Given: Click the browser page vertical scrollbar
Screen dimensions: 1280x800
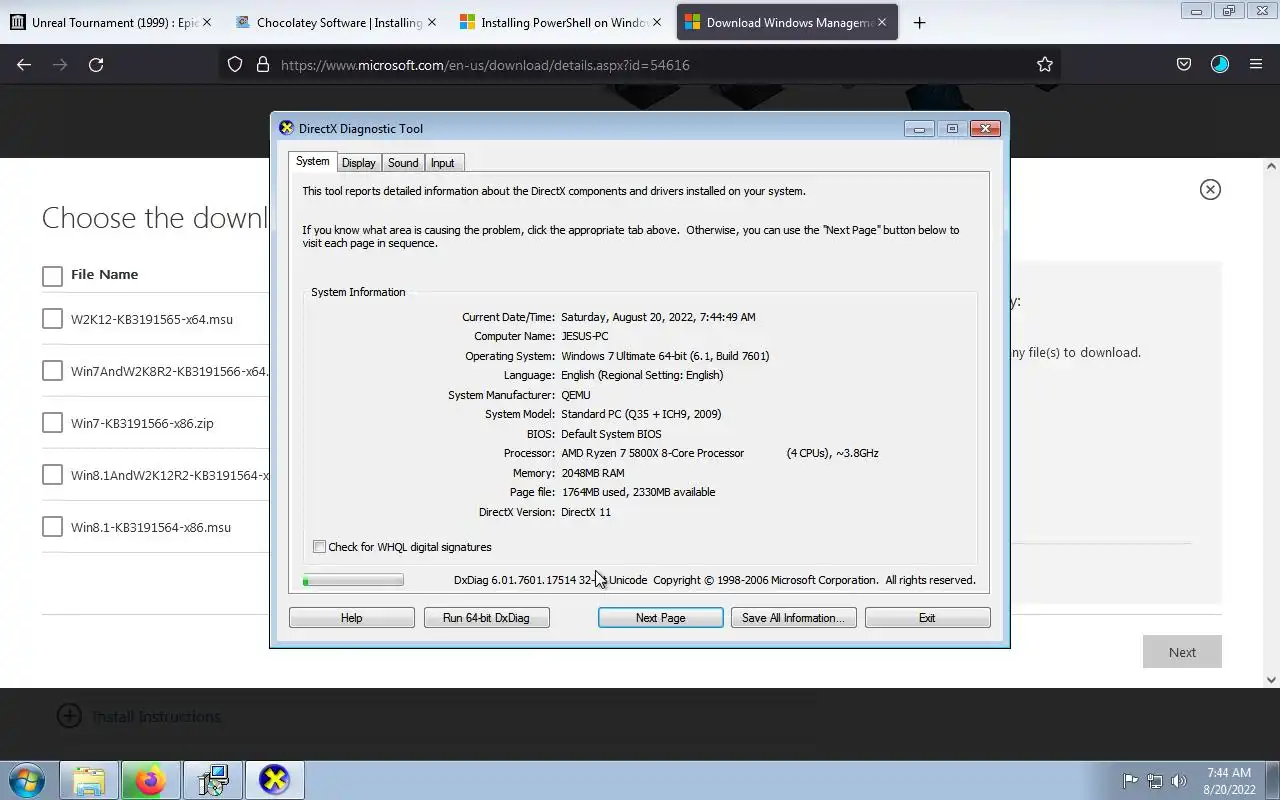Looking at the screenshot, I should pos(1272,423).
